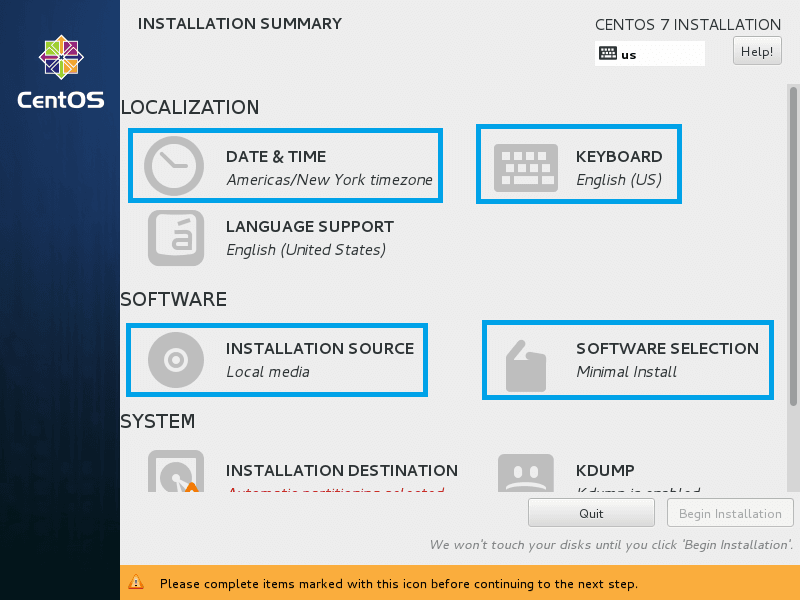Open INSTALLATION DESTINATION label

(342, 470)
